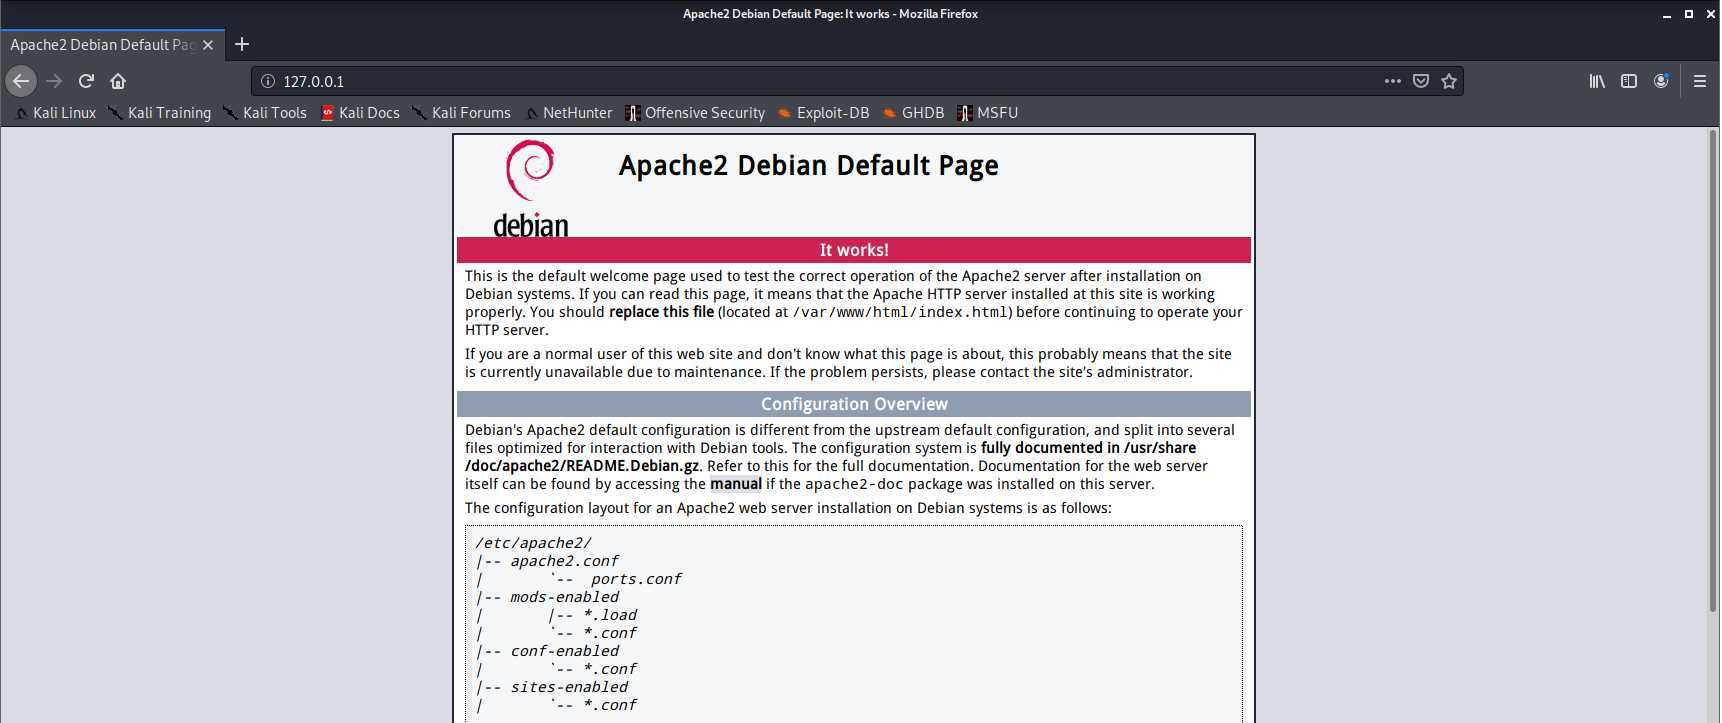The height and width of the screenshot is (723, 1722).
Task: Open Kali Tools bookmark
Action: click(265, 113)
